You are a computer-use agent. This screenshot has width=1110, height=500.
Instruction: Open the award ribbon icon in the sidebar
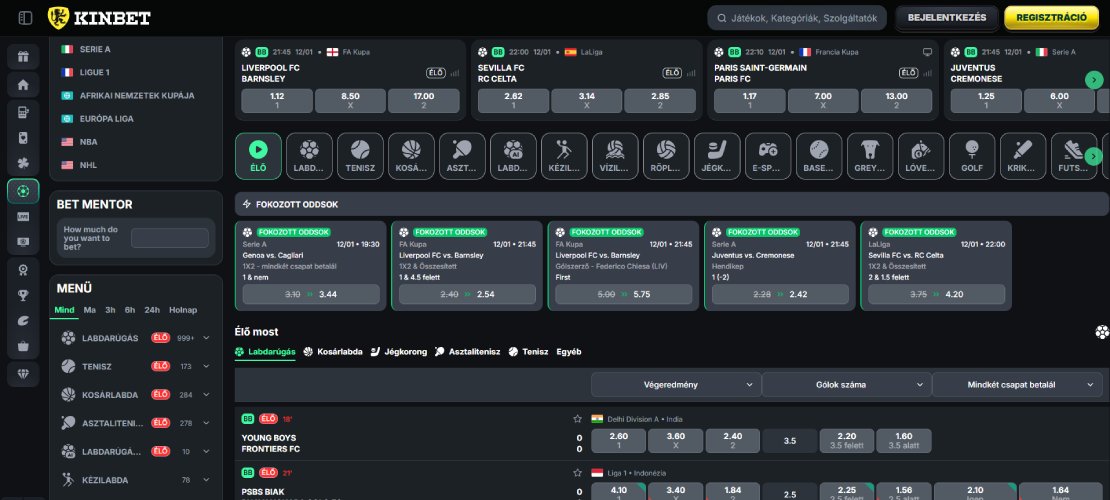click(23, 270)
